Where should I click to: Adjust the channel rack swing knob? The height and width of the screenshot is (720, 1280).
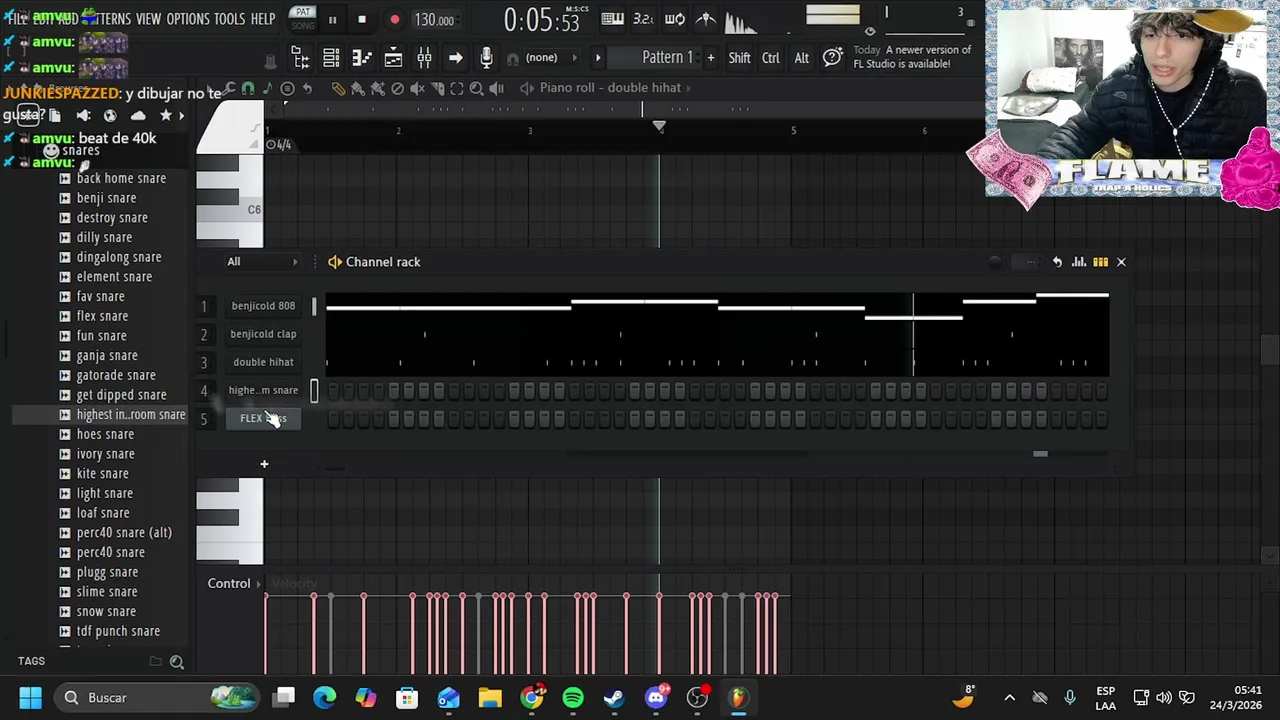coord(995,262)
